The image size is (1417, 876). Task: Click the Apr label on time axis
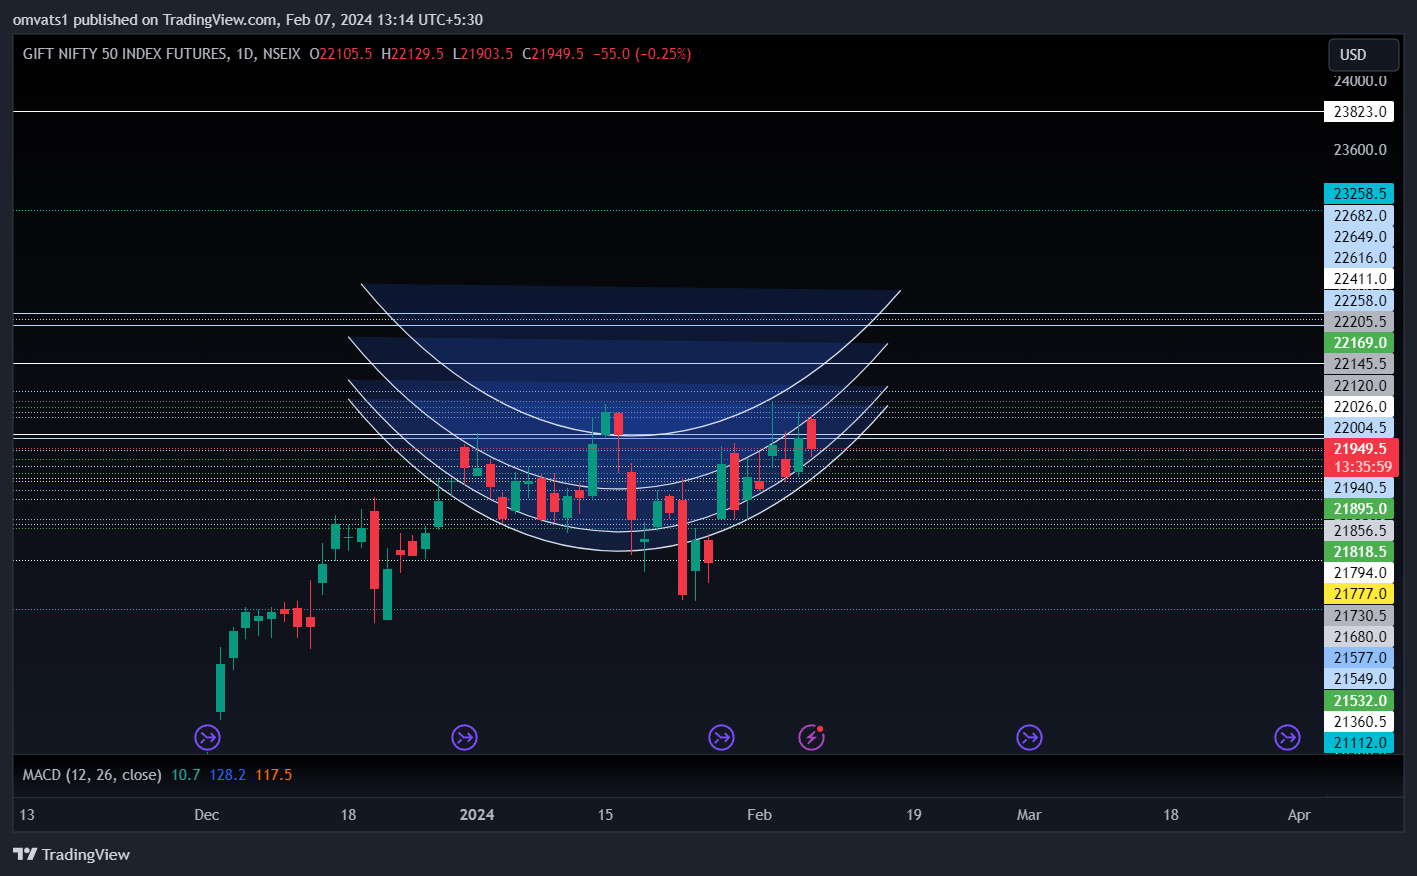[1299, 815]
